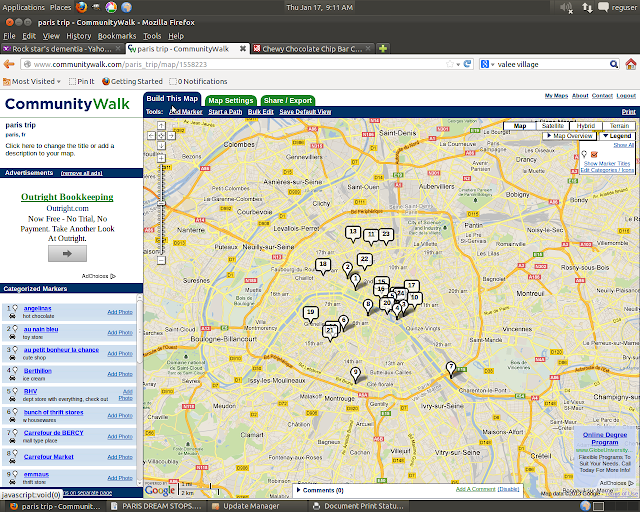Open the Applications menu in top panel
The width and height of the screenshot is (640, 512).
(x=23, y=7)
